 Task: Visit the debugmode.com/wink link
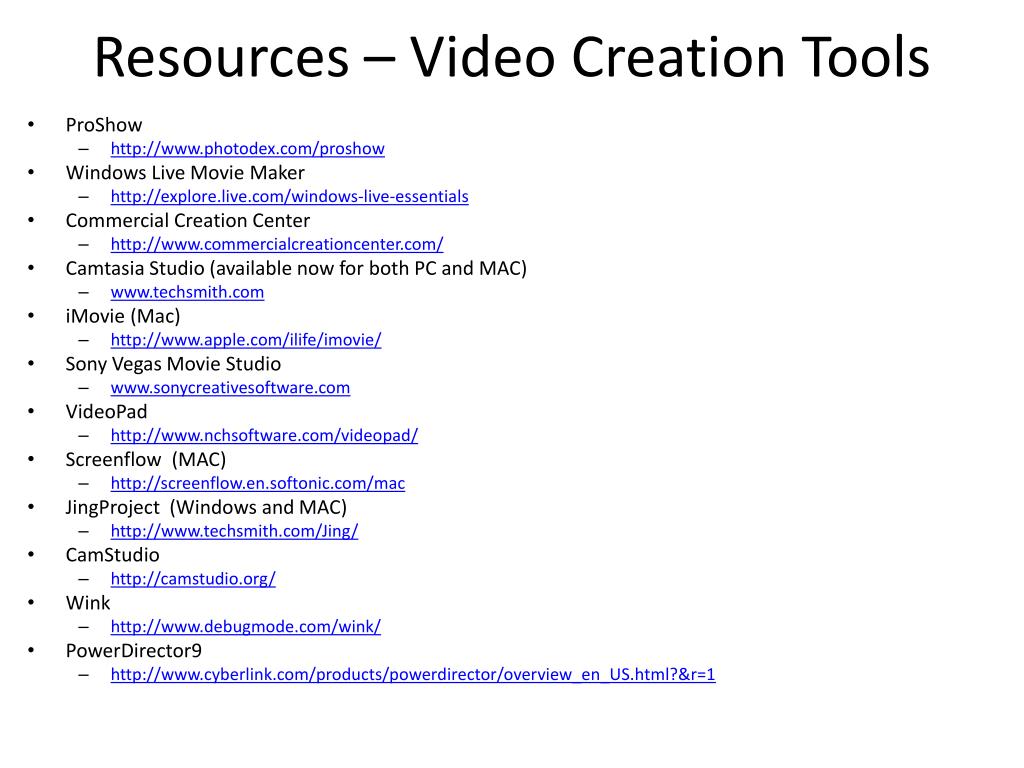[246, 626]
